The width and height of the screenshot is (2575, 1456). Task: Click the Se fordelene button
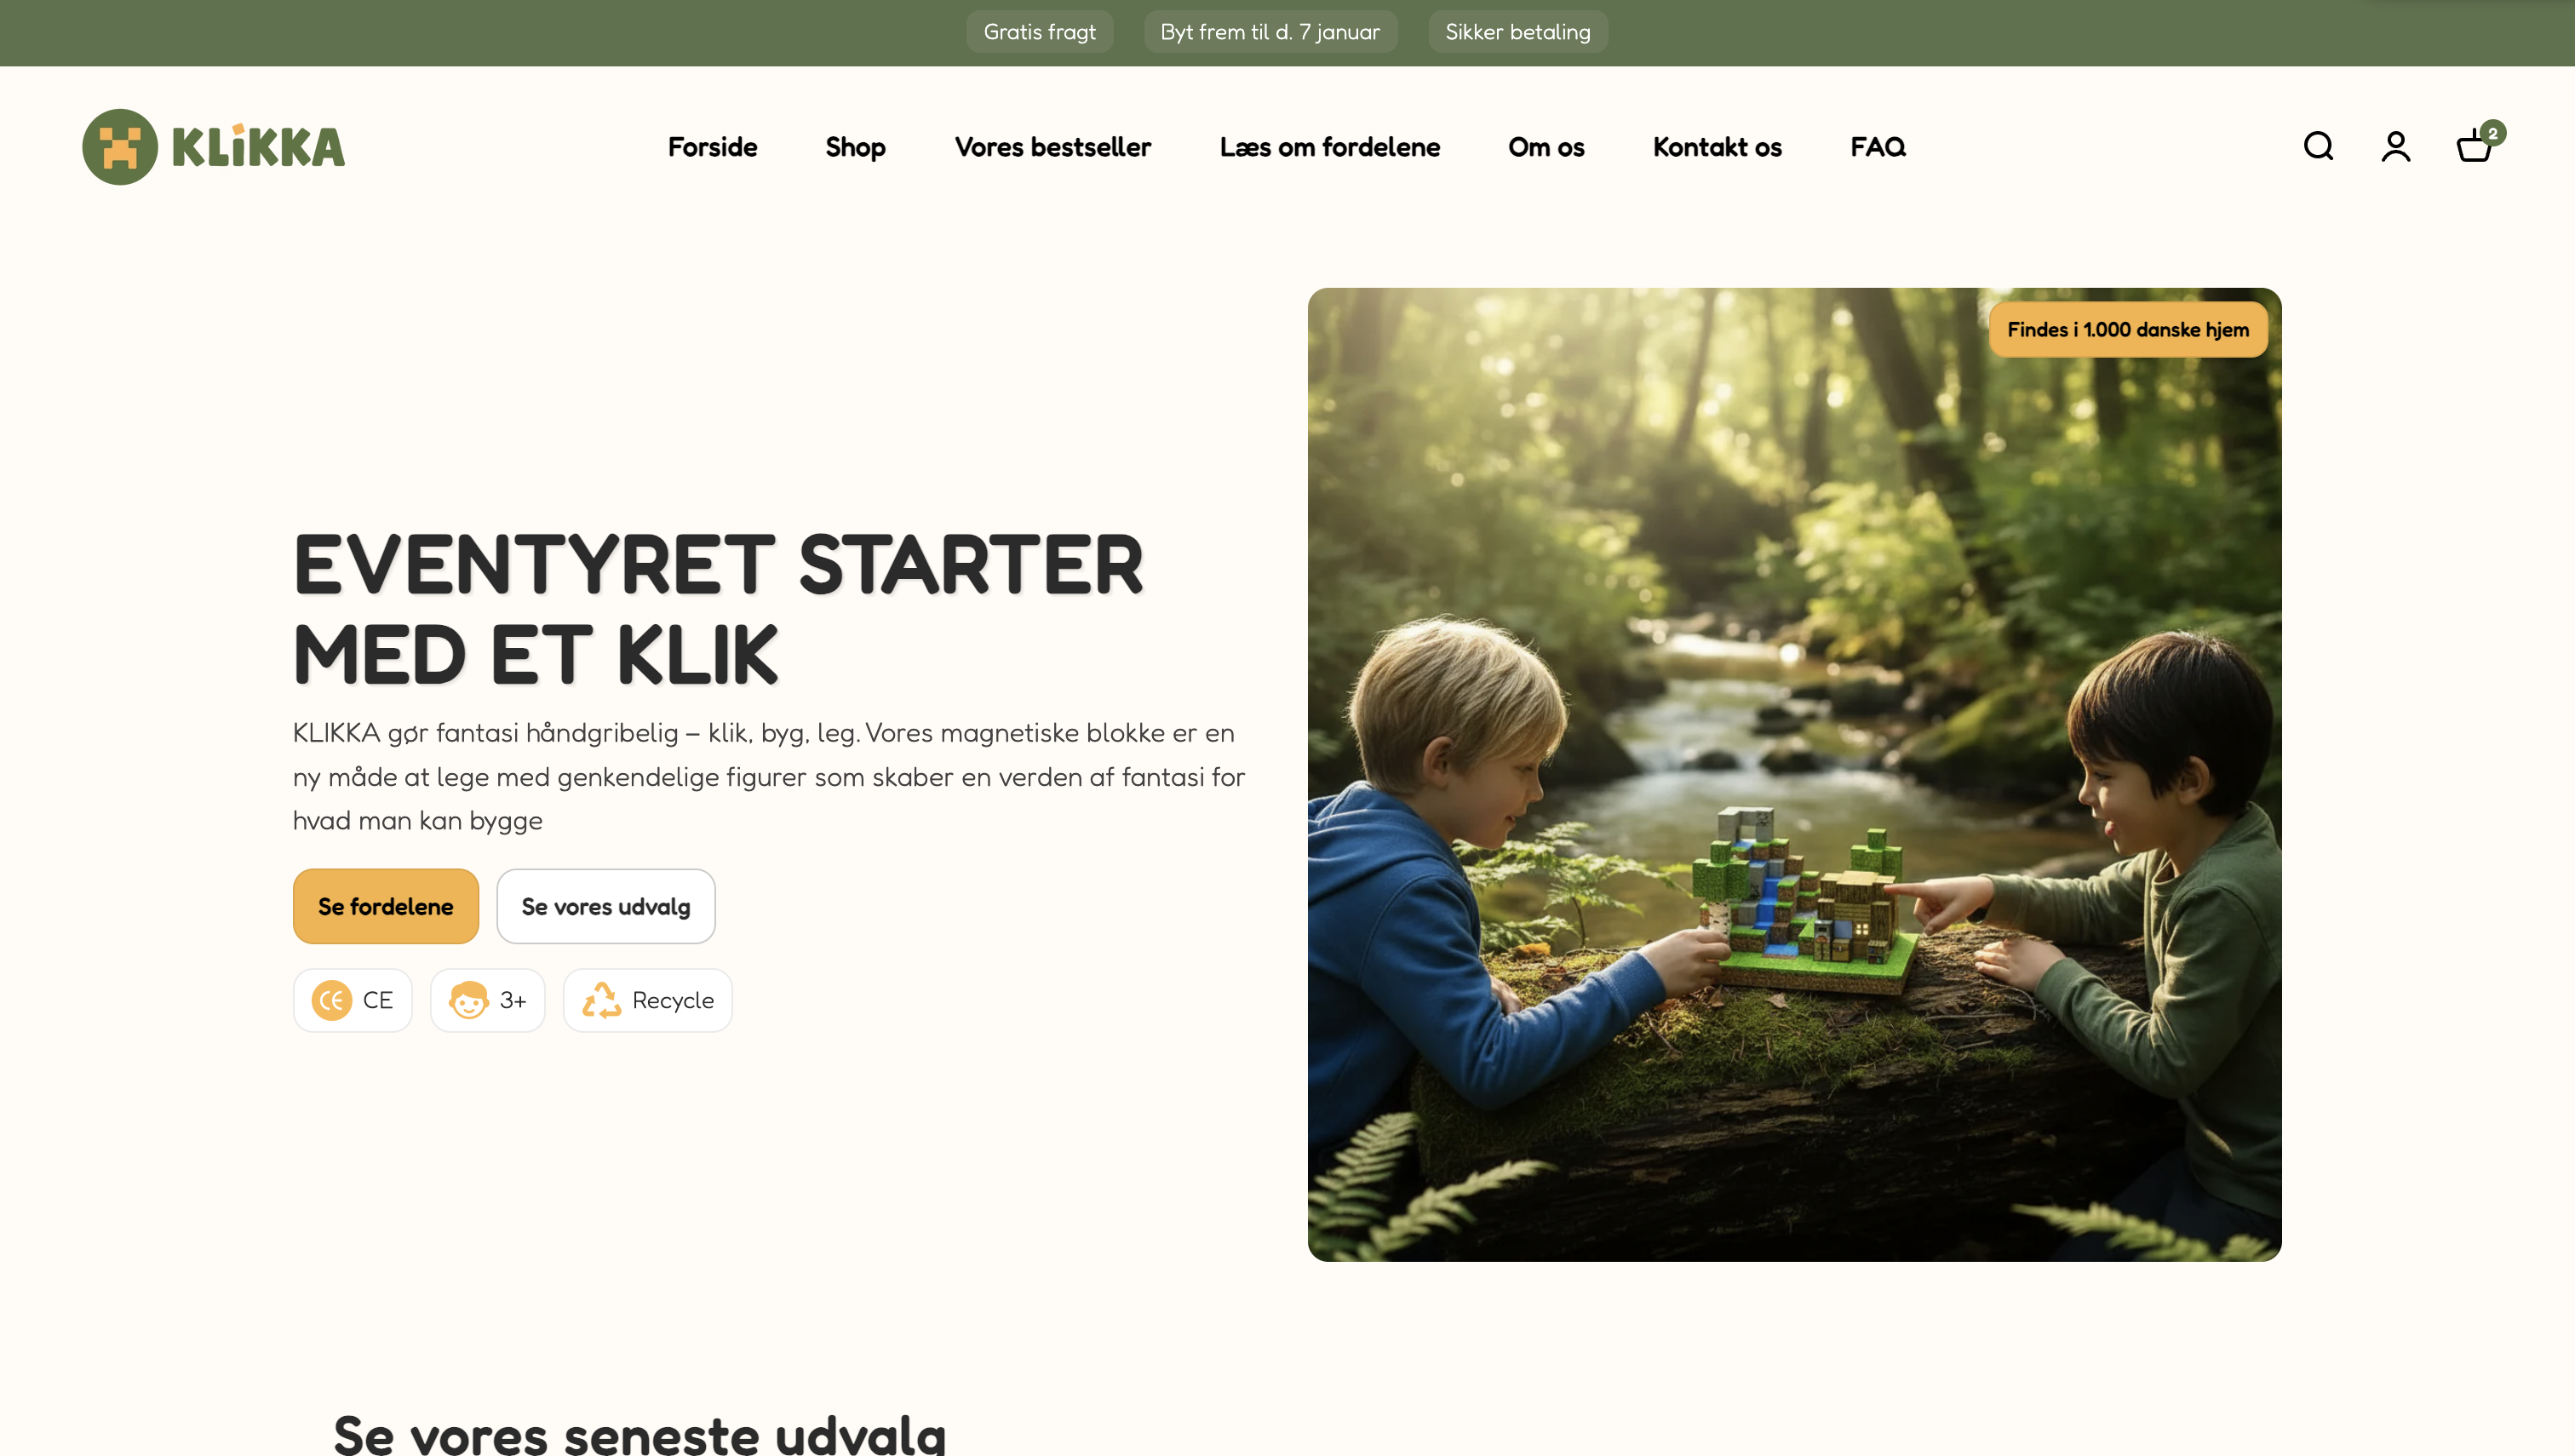pos(386,906)
